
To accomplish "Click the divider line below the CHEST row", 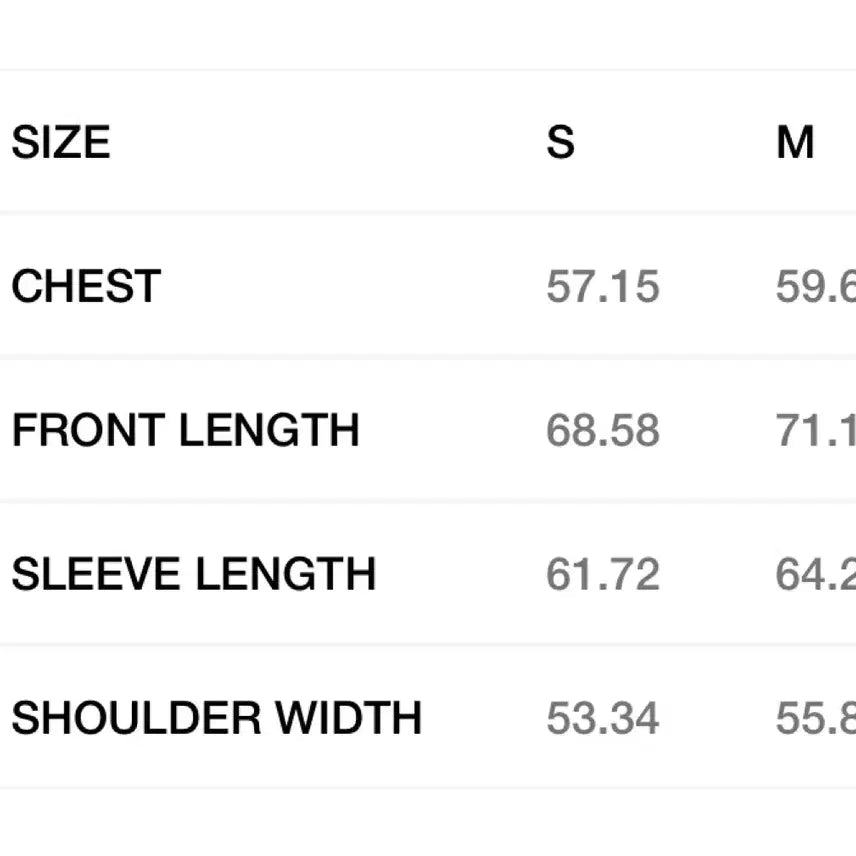I will click(x=428, y=357).
